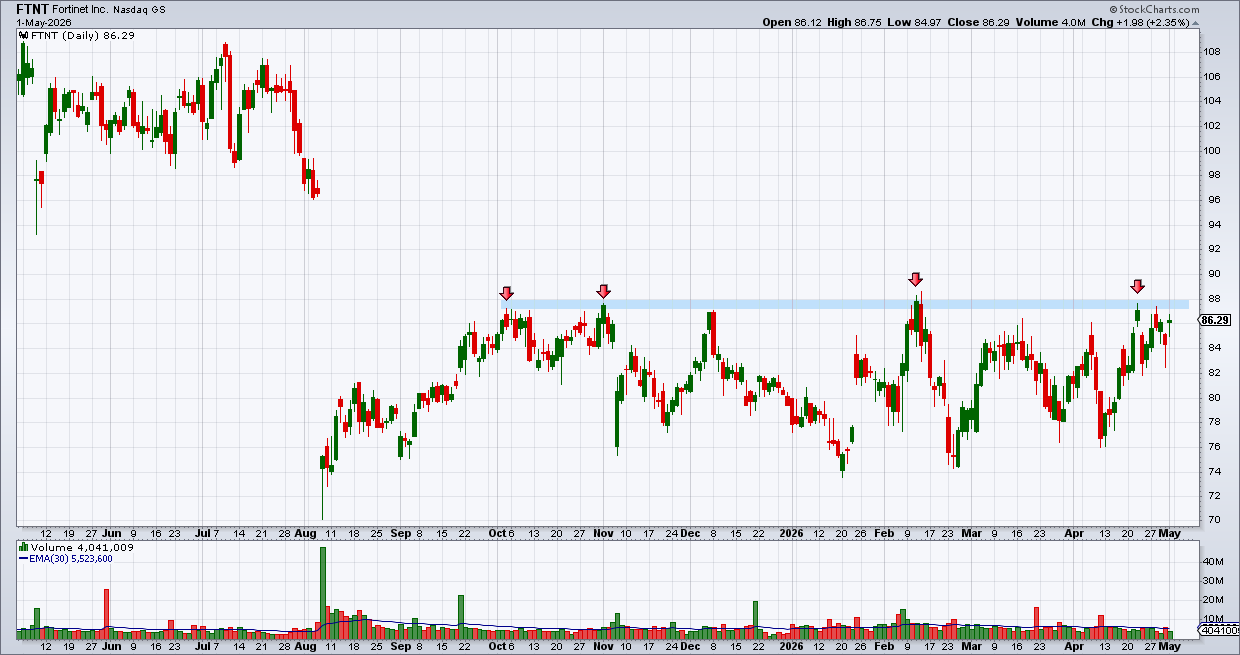Click the 20M volume axis label

(1213, 600)
